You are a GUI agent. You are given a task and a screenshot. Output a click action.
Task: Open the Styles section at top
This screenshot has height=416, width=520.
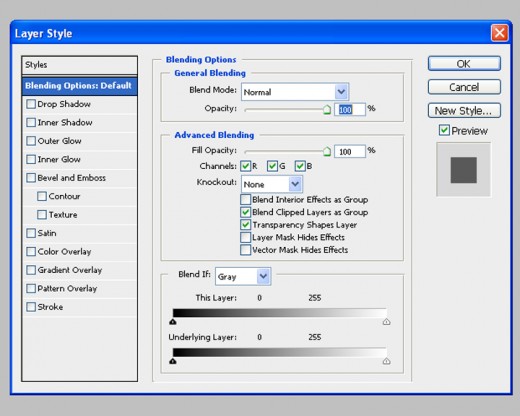80,65
